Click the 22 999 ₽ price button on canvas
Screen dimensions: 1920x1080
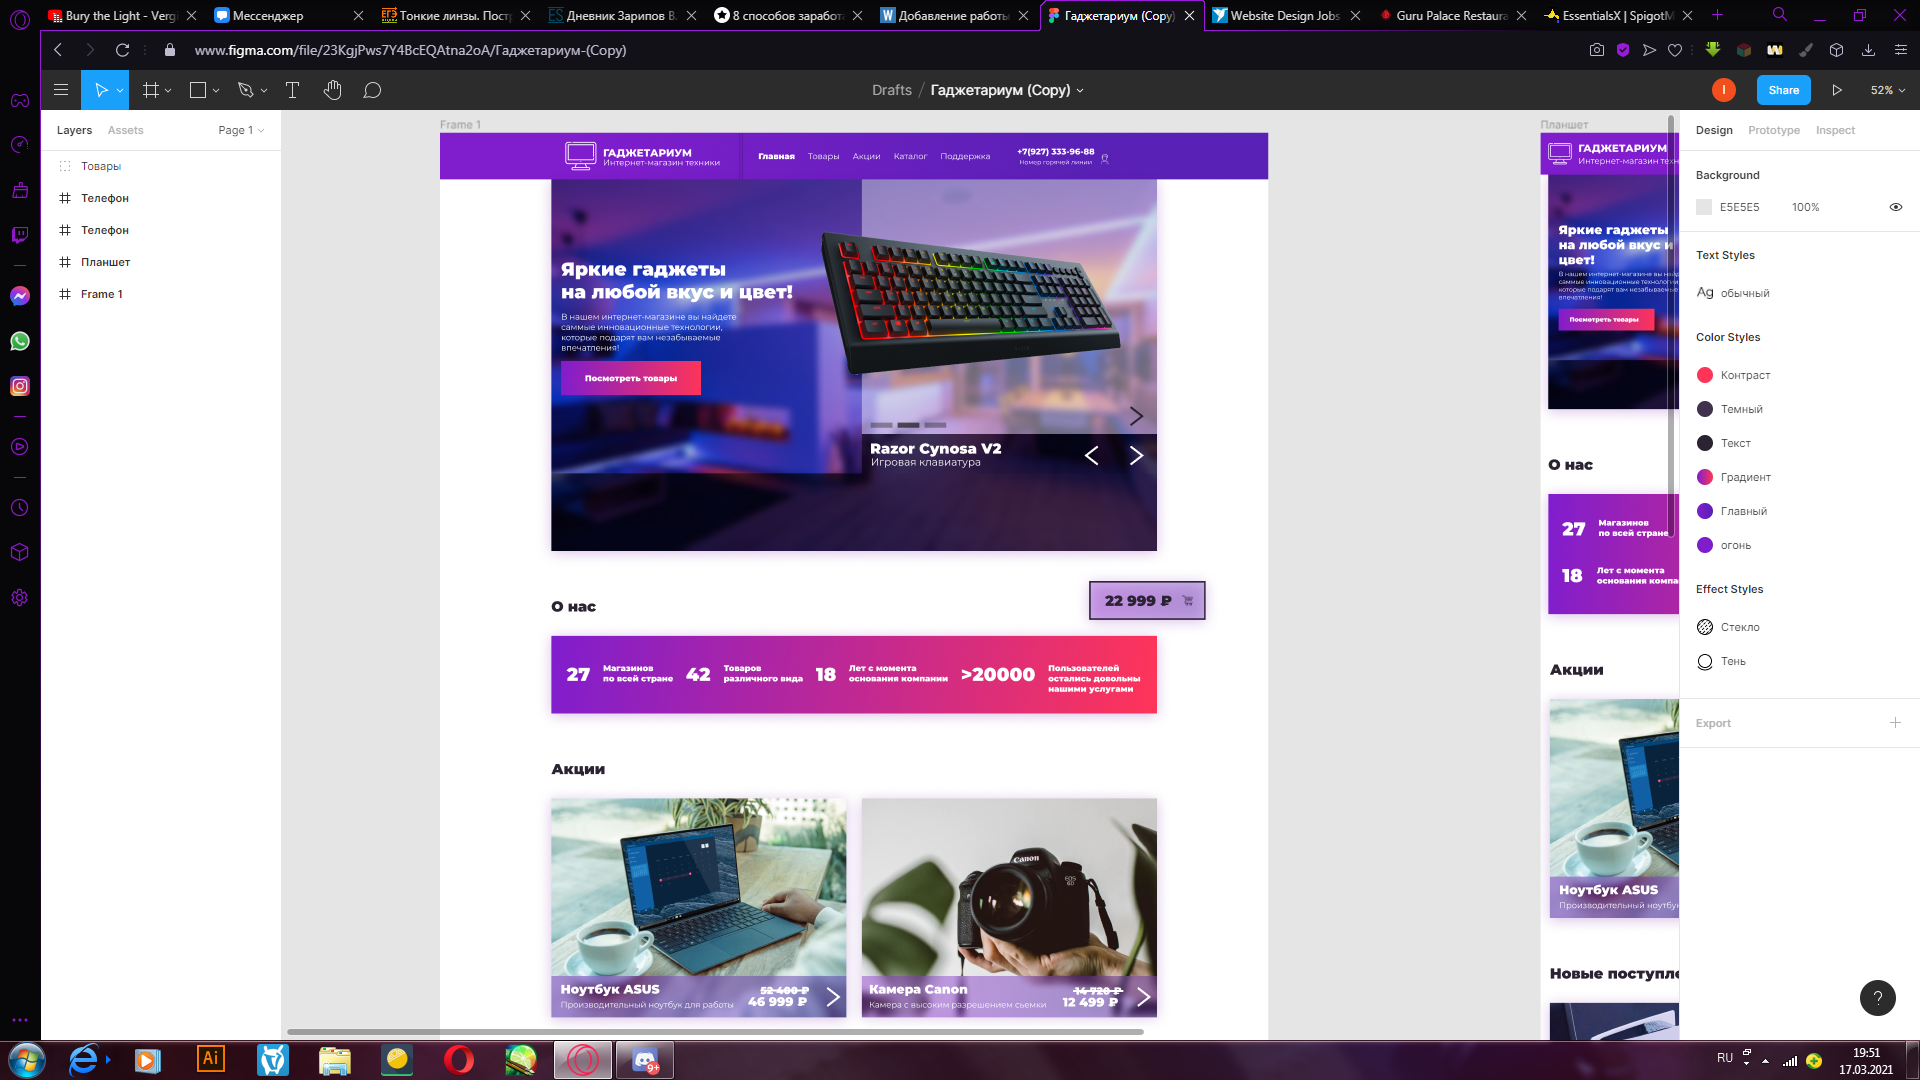click(1147, 600)
